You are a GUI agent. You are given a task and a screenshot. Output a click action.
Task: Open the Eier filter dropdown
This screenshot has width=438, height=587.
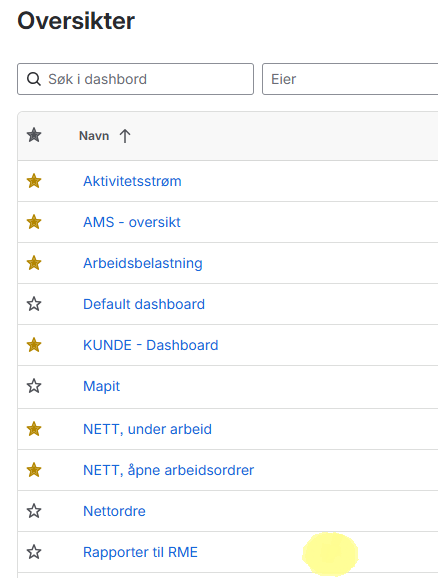(x=350, y=79)
